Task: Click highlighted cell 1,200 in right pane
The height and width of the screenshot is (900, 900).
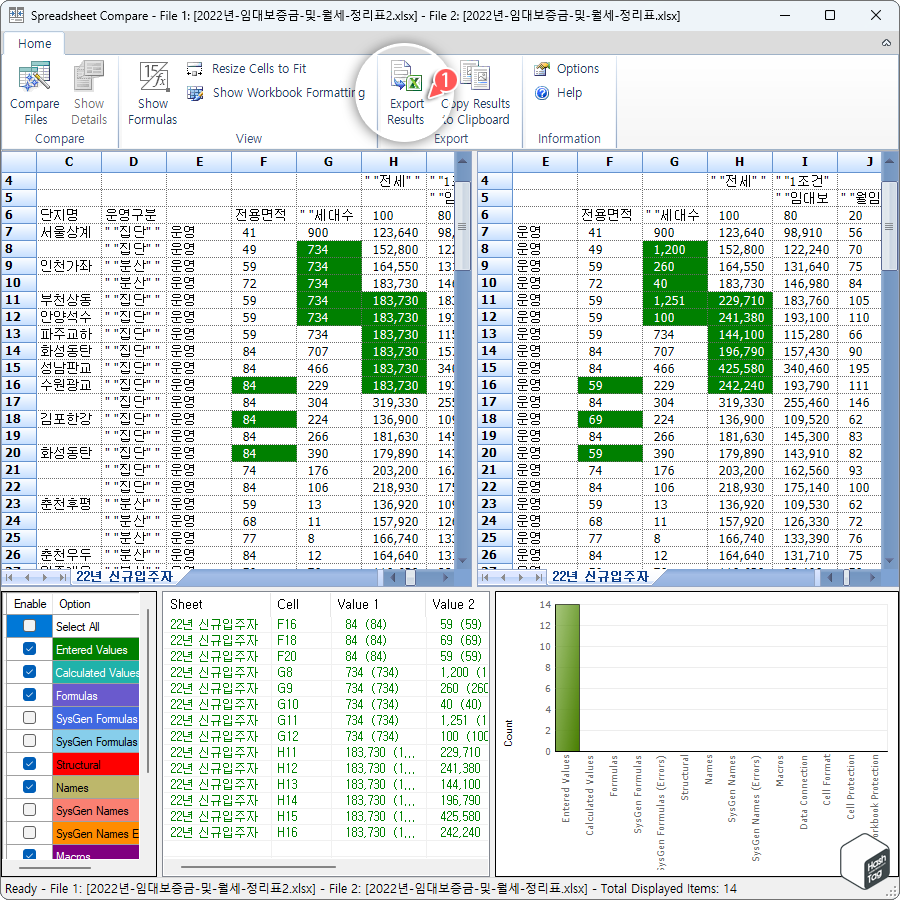Action: tap(674, 250)
